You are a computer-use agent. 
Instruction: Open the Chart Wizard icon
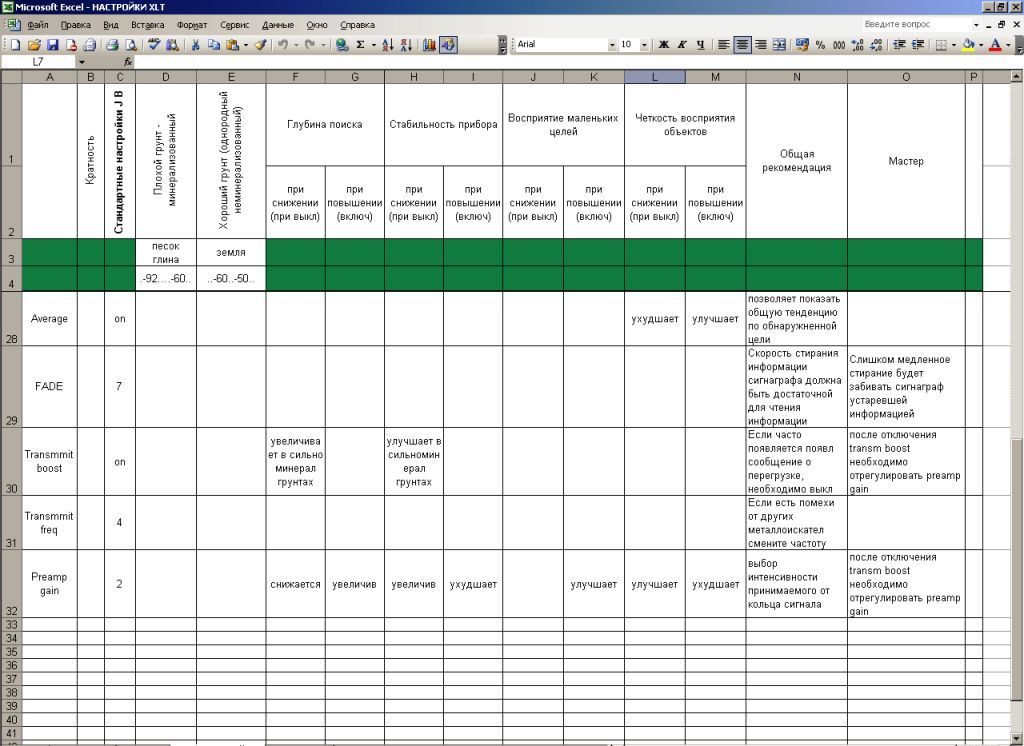[x=430, y=45]
